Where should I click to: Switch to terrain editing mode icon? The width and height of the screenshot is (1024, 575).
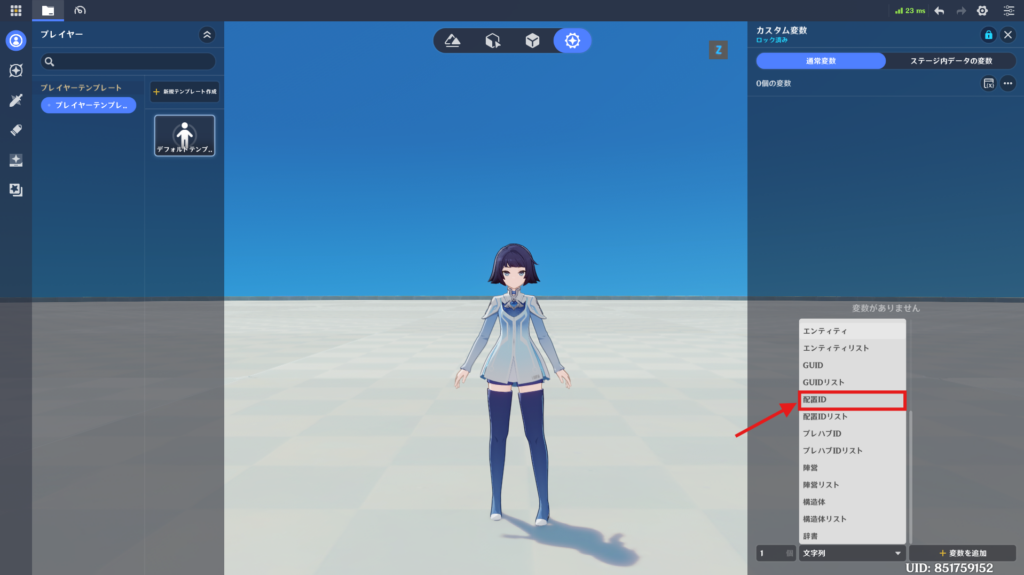pos(453,41)
